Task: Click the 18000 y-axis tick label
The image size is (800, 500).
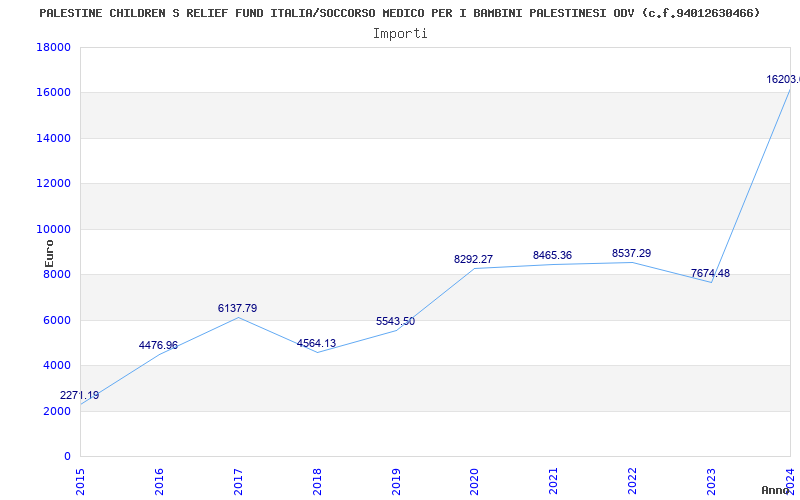Action: click(x=53, y=47)
